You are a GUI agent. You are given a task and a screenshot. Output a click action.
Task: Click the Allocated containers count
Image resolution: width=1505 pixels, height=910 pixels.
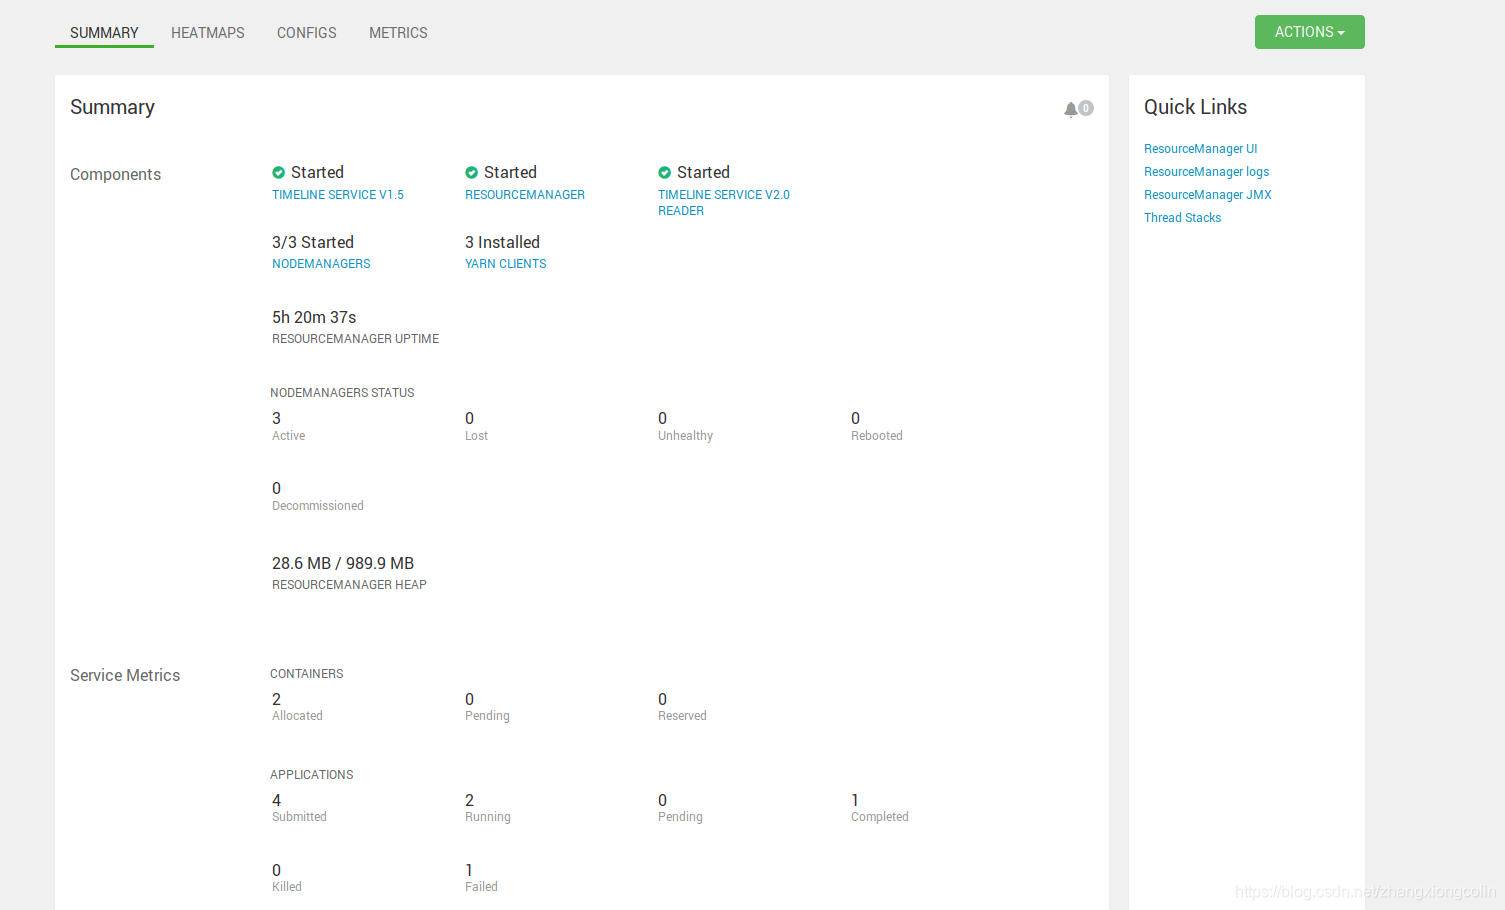(276, 699)
